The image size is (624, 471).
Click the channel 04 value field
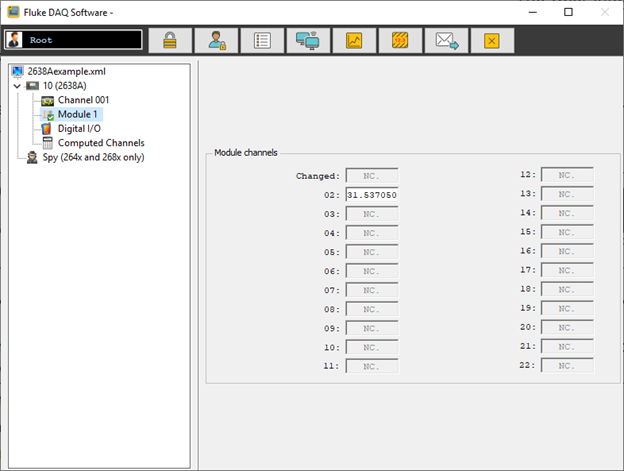pyautogui.click(x=372, y=233)
